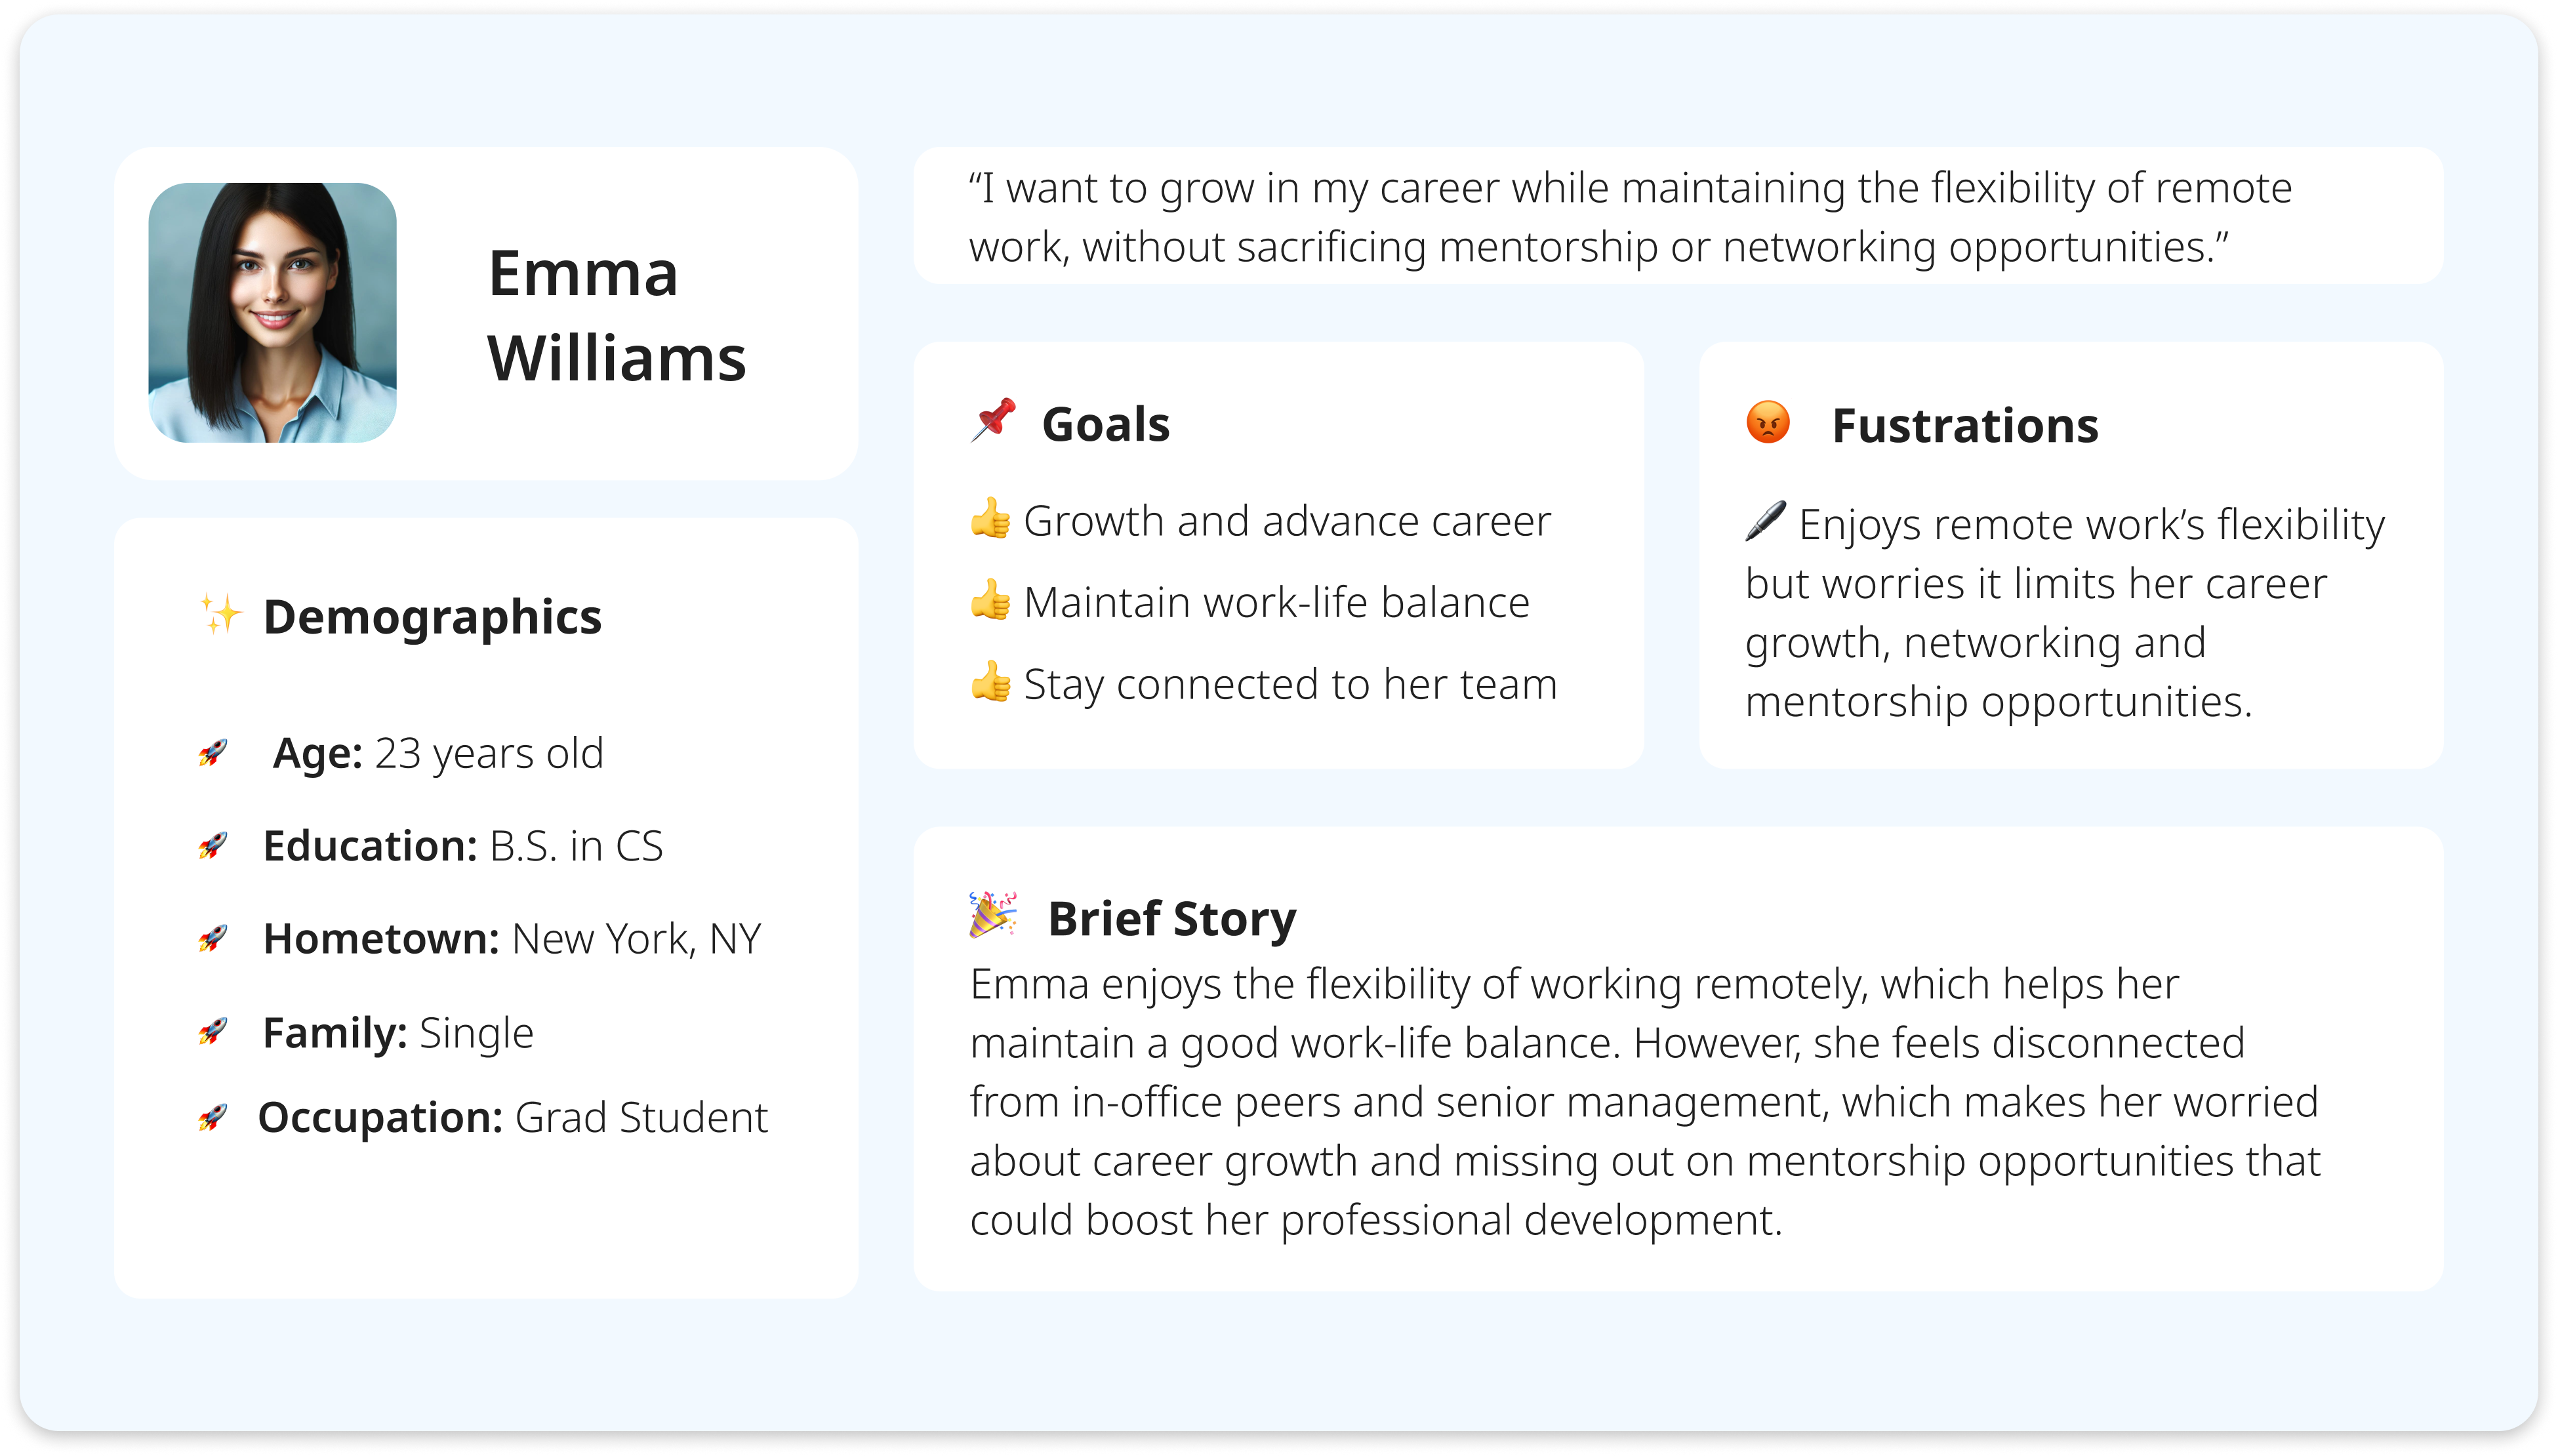
Task: Click the pushpin icon beside Goals
Action: click(x=993, y=420)
